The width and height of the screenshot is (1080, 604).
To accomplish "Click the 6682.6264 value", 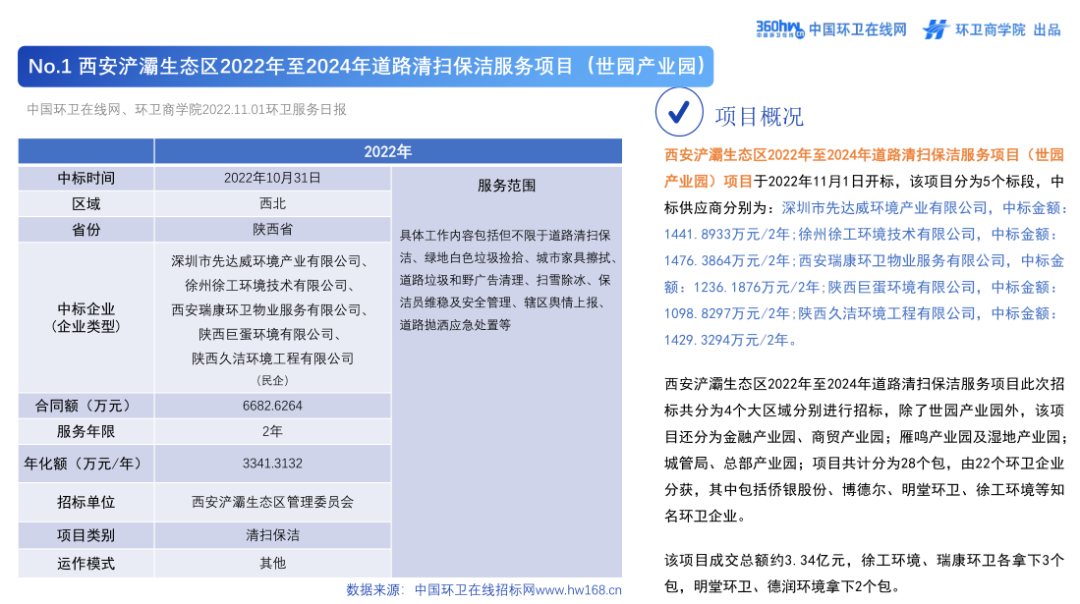I will [x=272, y=406].
